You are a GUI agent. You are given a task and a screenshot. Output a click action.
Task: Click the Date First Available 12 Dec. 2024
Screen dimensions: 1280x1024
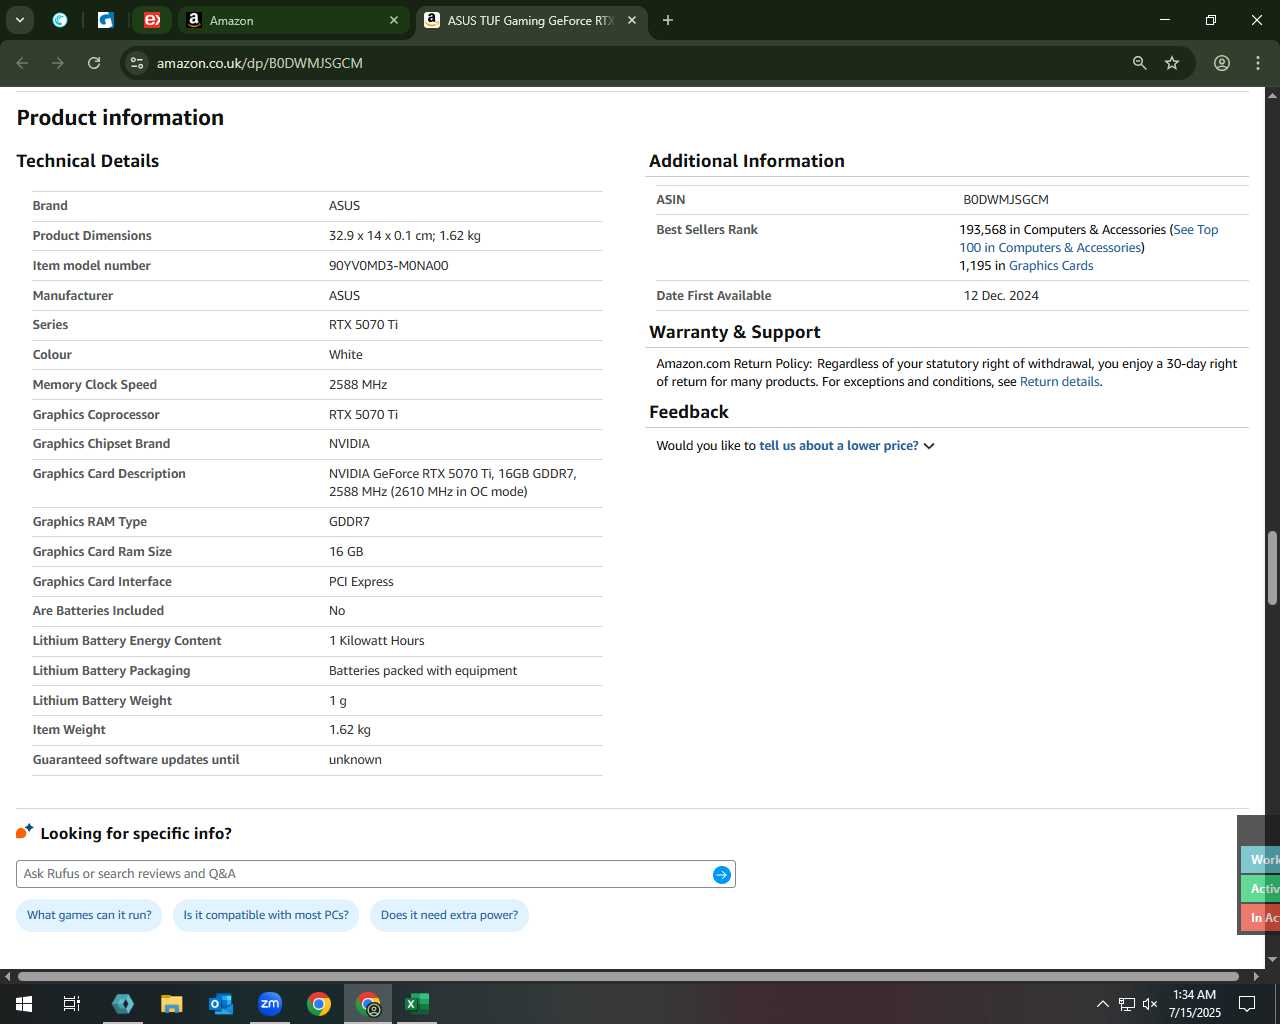click(1001, 296)
